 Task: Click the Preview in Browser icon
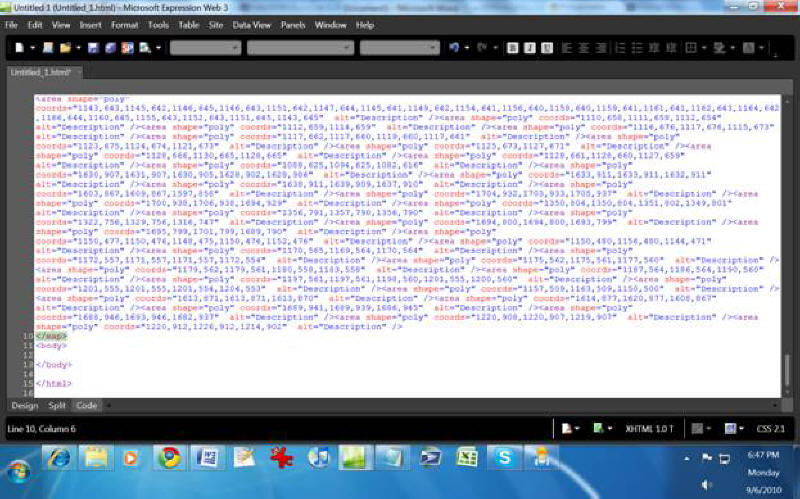[145, 47]
